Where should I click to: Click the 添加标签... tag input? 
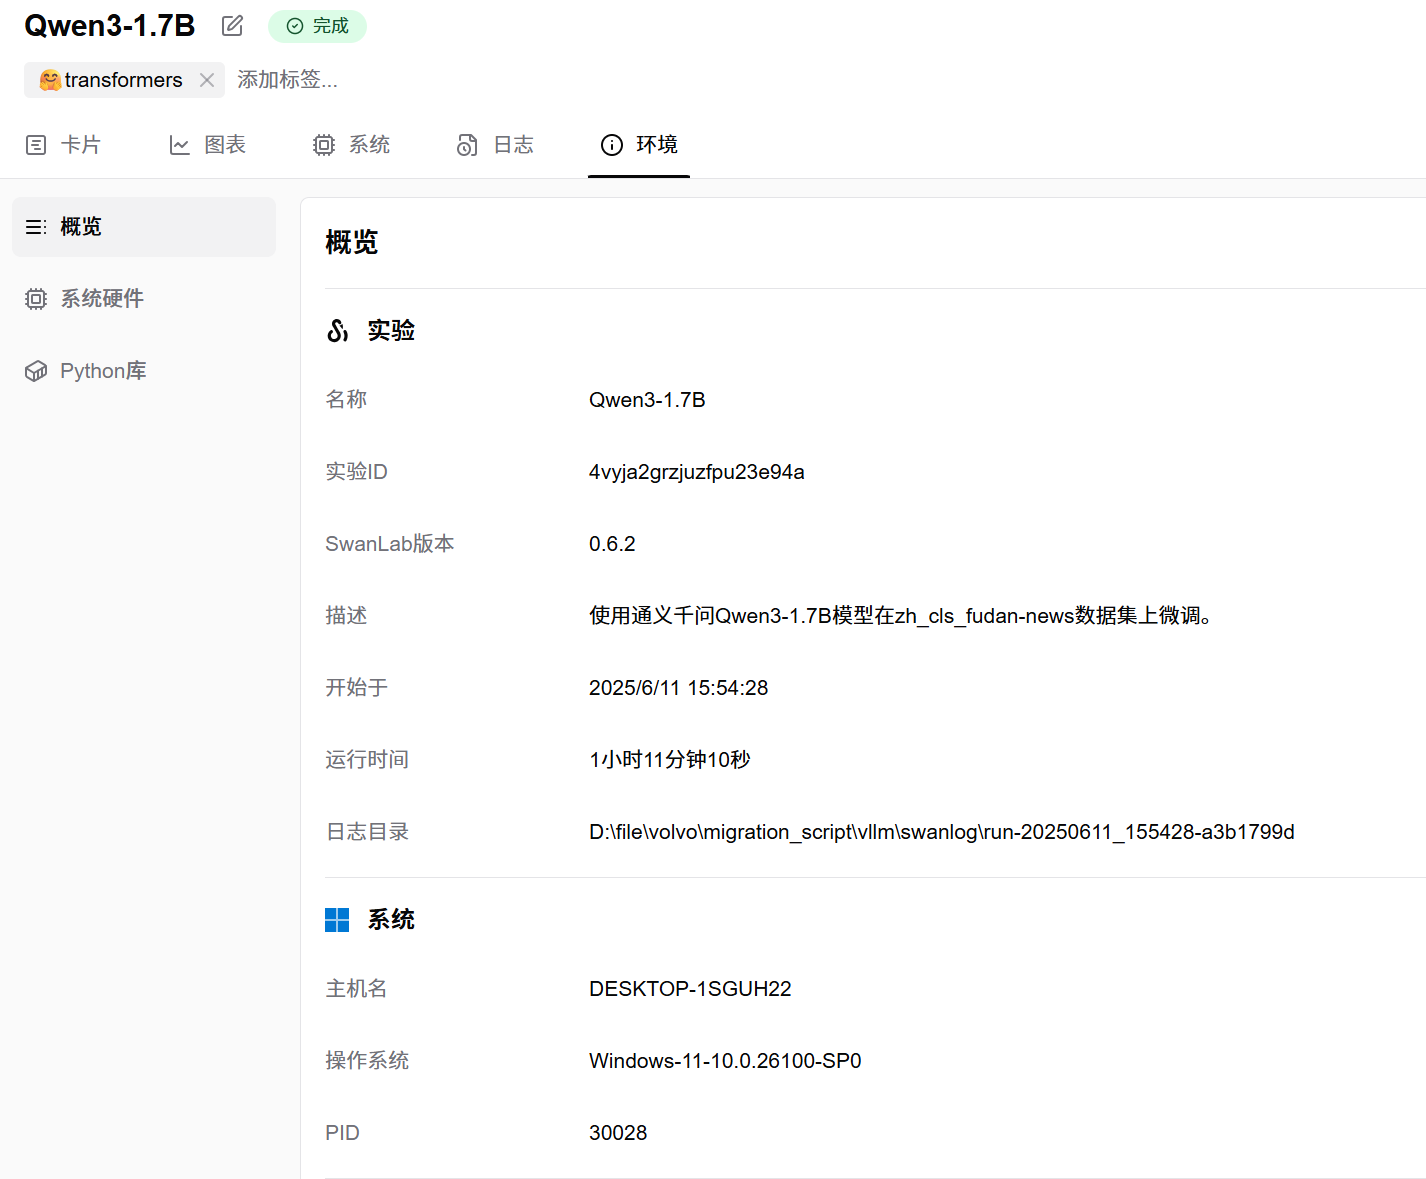coord(287,80)
